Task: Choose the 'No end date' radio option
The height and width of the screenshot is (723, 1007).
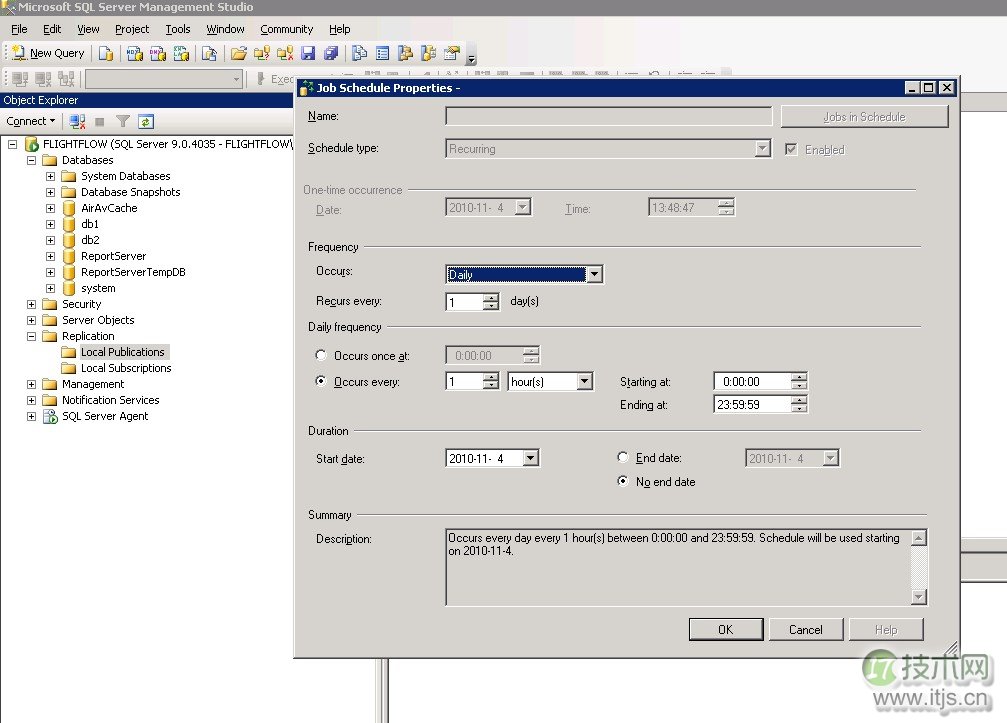Action: [622, 480]
